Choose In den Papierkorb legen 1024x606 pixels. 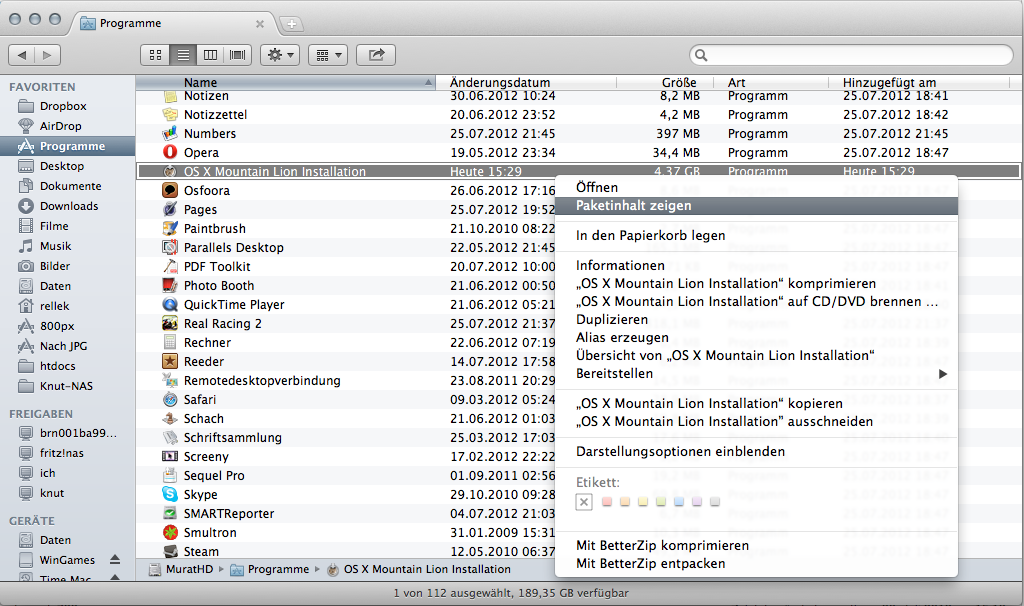[x=756, y=235]
